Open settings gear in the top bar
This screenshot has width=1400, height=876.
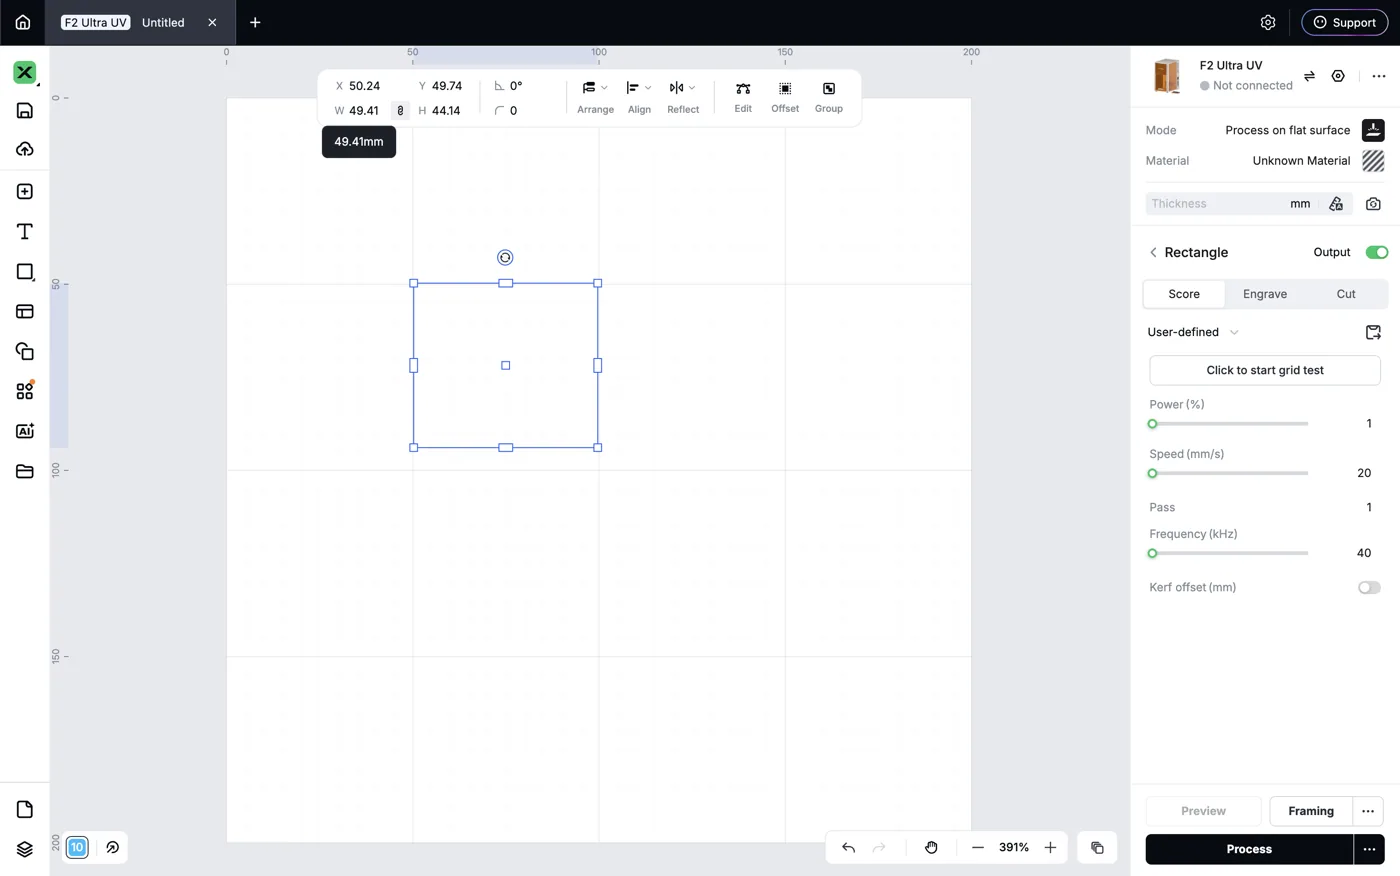point(1268,22)
